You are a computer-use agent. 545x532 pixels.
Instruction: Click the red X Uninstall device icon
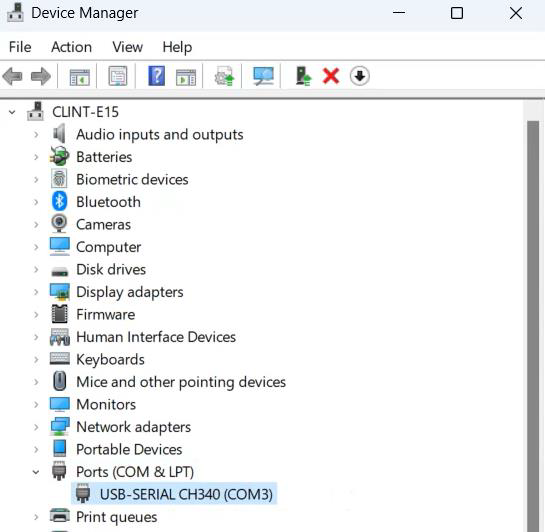[331, 76]
